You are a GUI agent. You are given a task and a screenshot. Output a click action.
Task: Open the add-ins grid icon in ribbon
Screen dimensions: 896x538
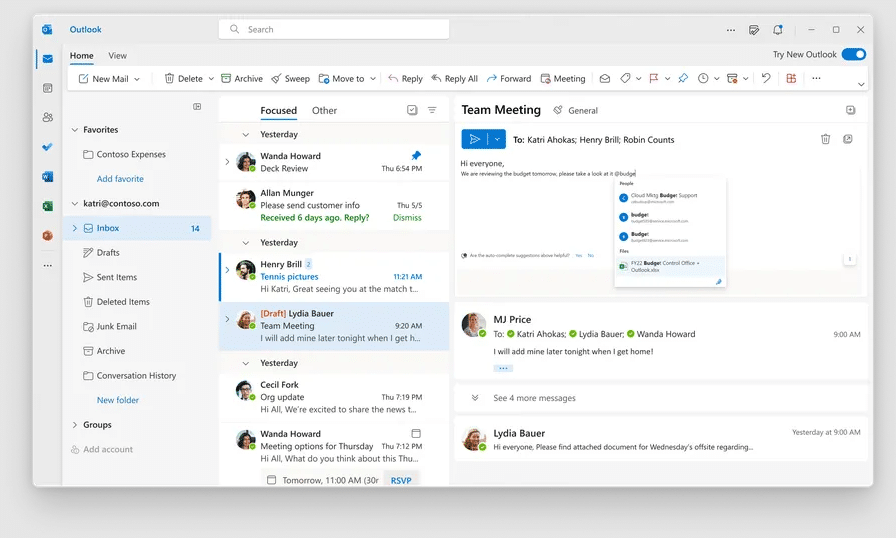[x=791, y=78]
